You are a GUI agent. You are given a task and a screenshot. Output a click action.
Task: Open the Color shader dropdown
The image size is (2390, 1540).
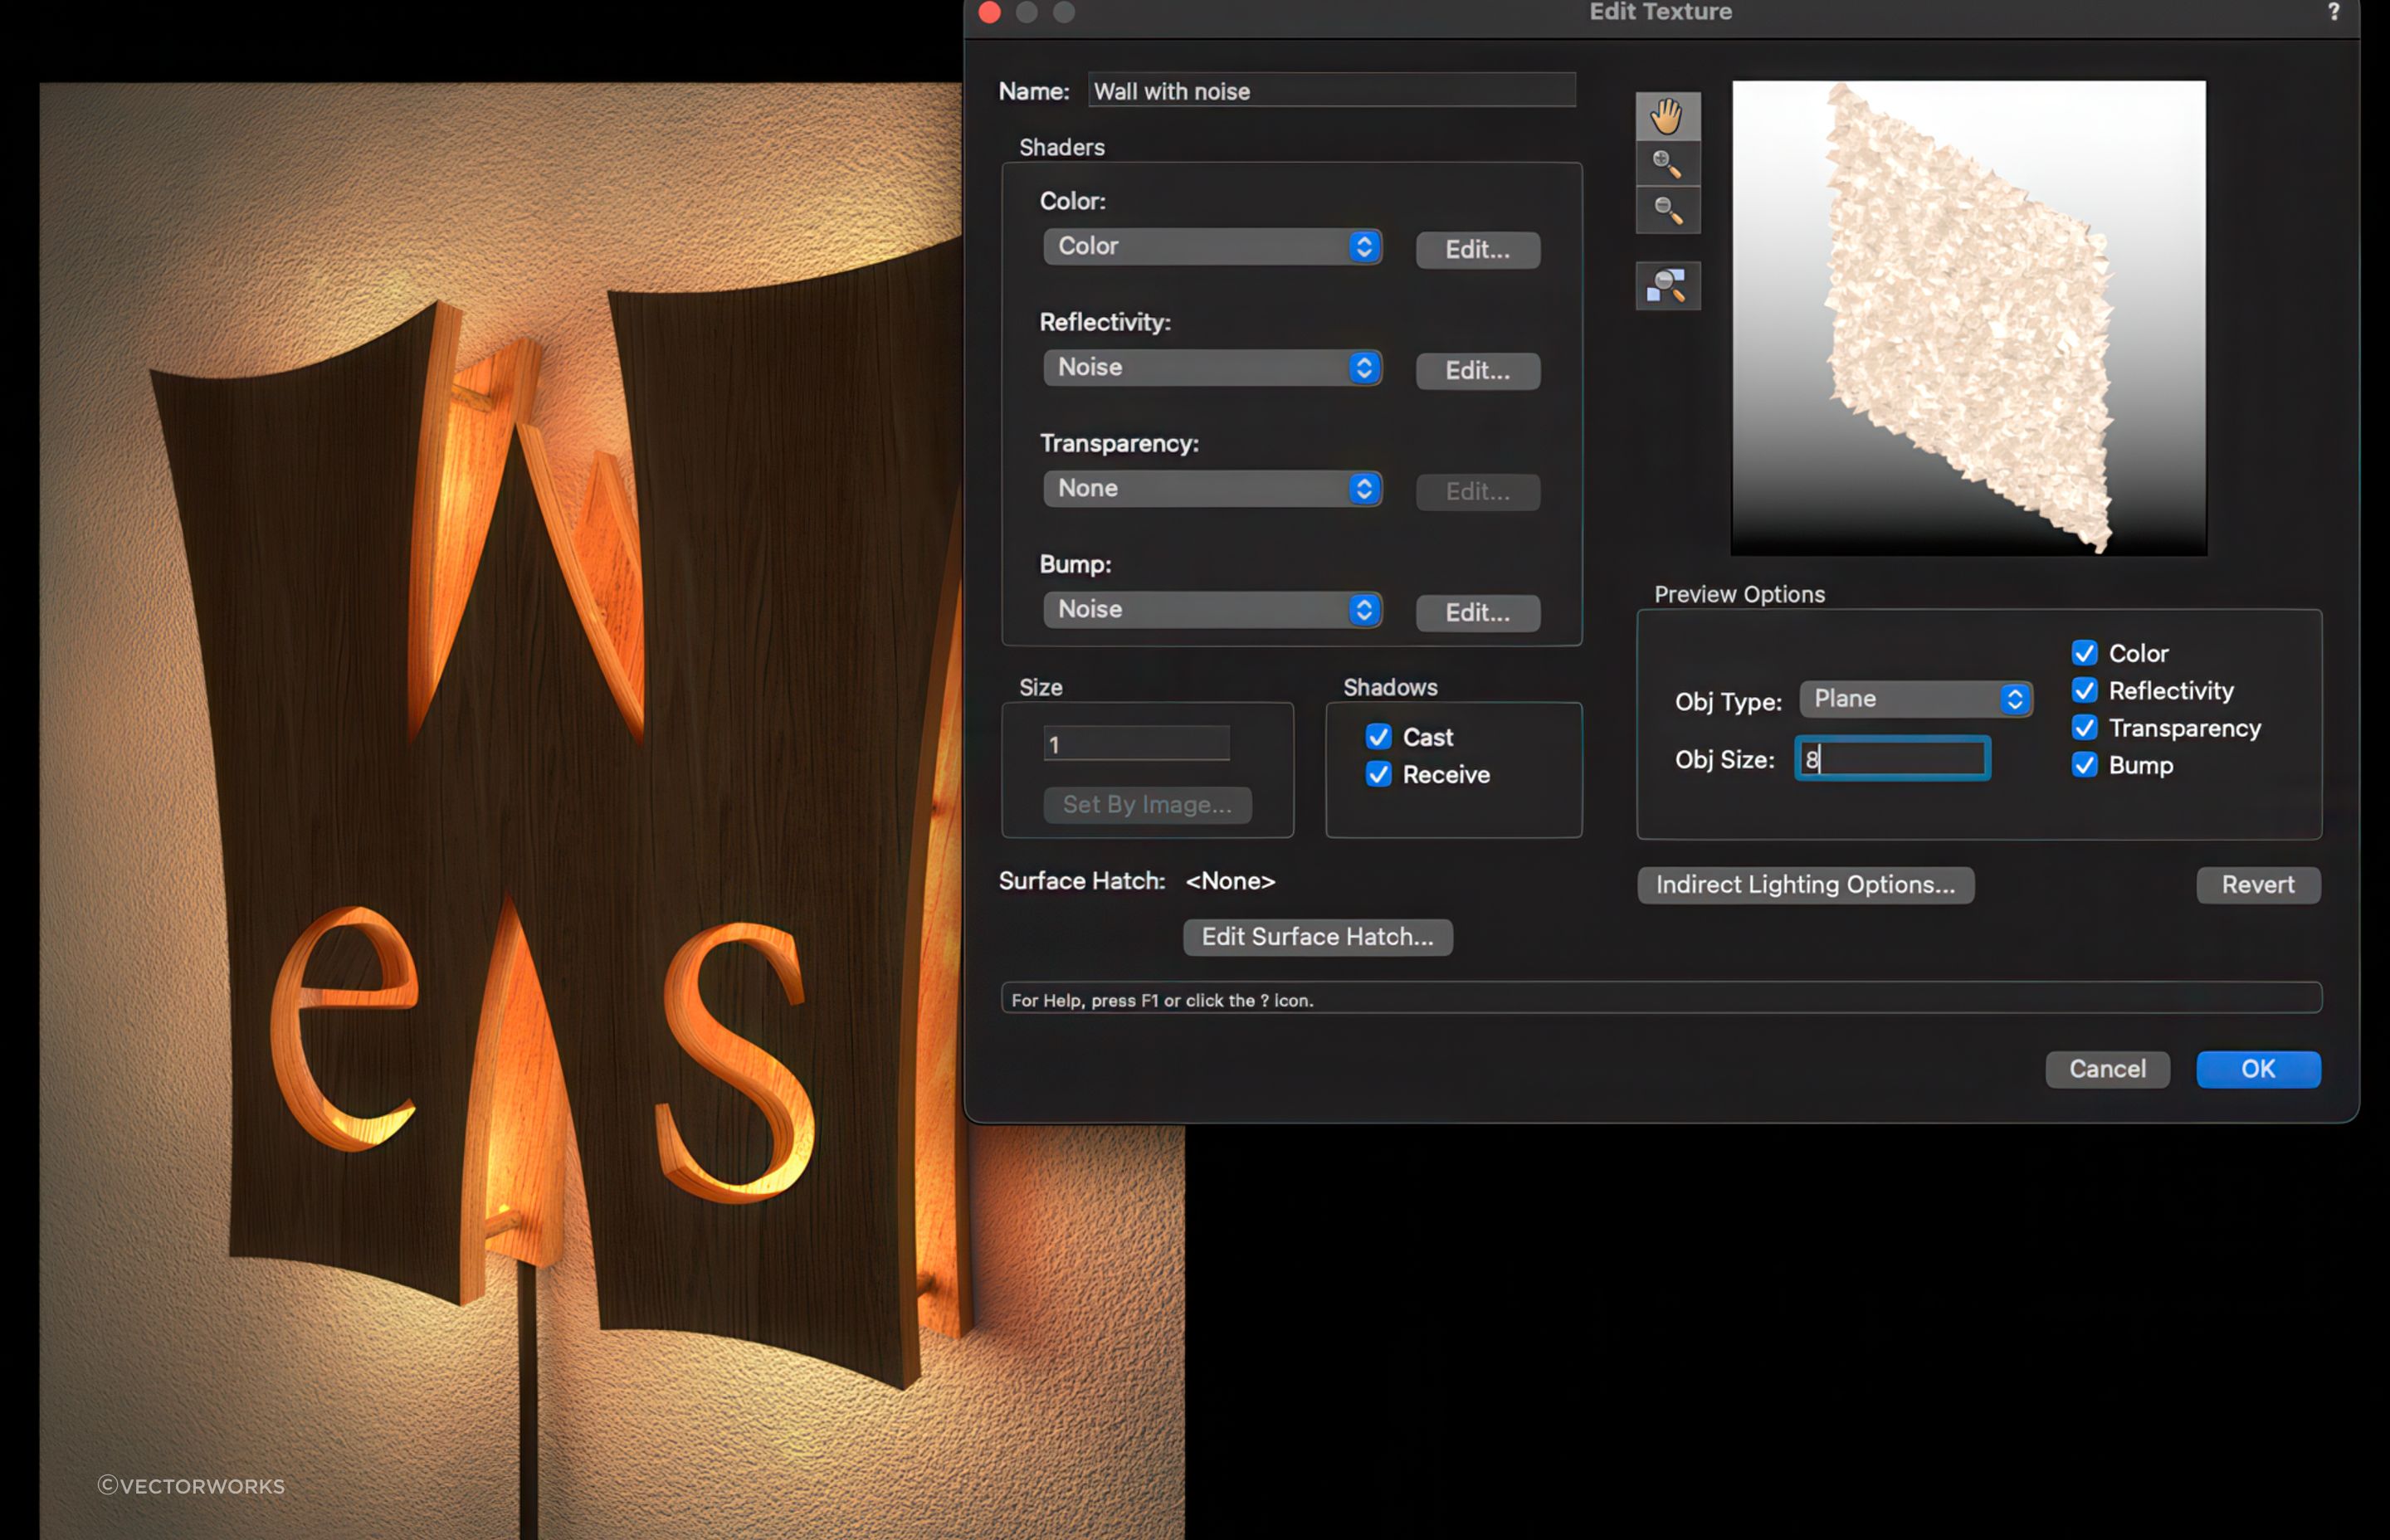click(x=1212, y=246)
